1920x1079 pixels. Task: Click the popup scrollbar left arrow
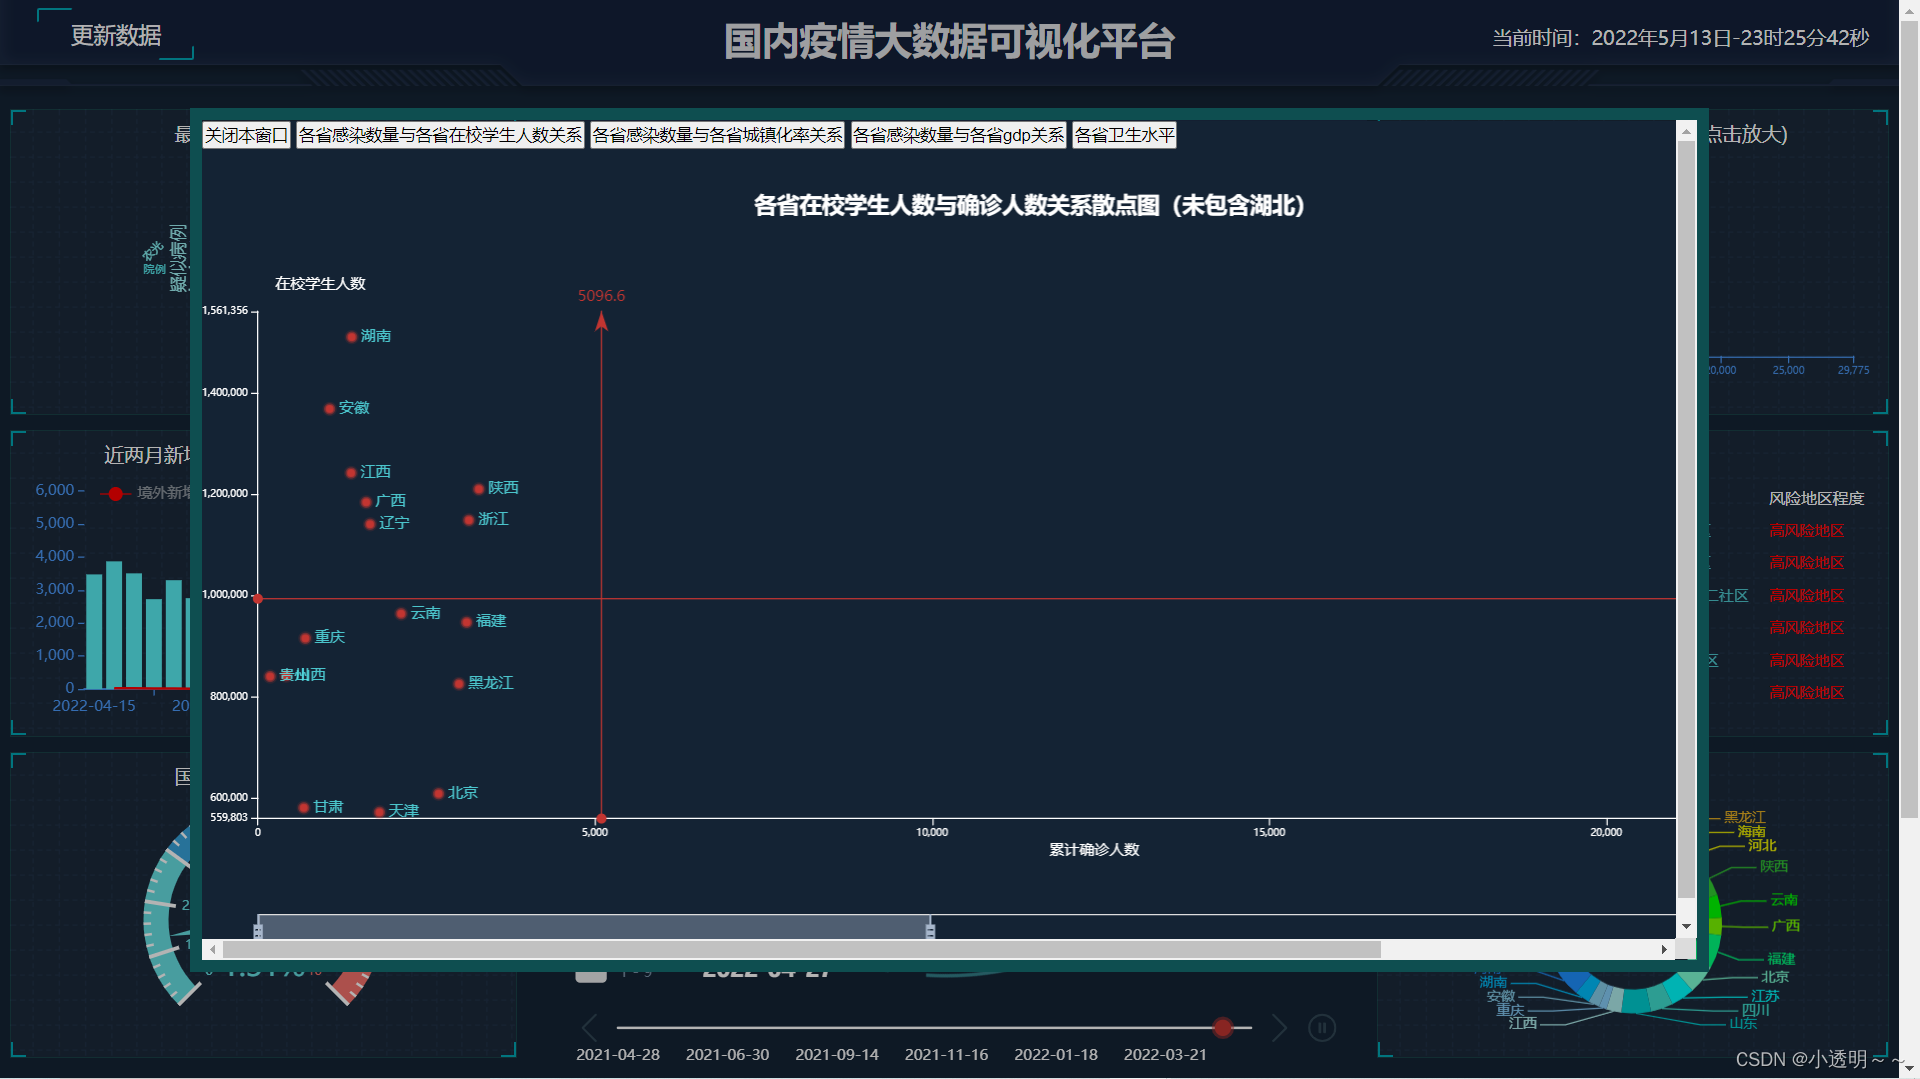pyautogui.click(x=212, y=949)
